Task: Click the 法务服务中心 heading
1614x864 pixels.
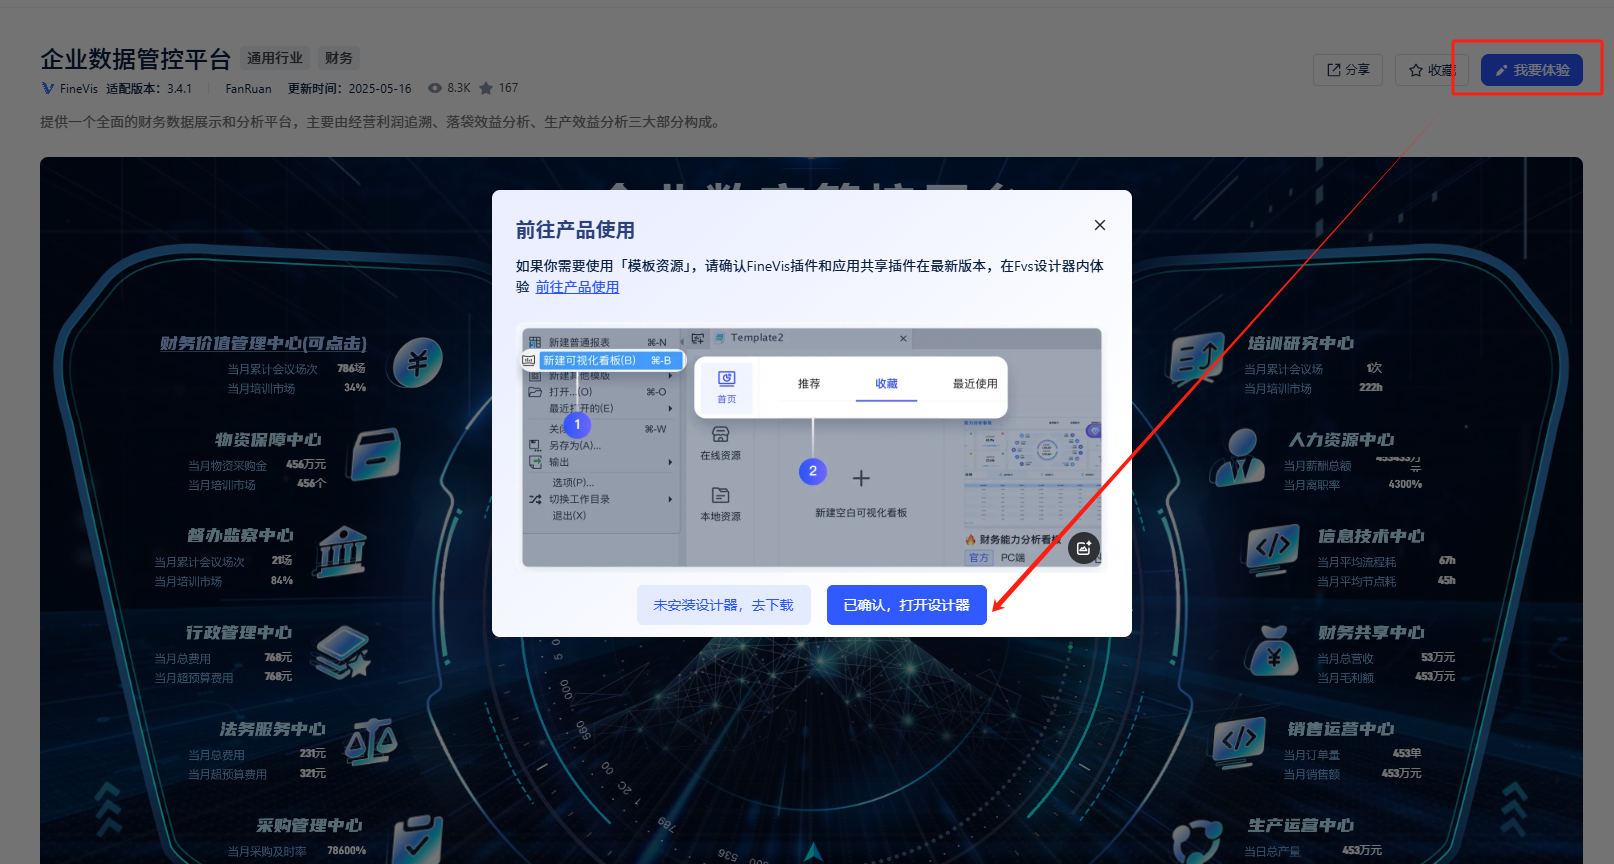Action: 273,729
